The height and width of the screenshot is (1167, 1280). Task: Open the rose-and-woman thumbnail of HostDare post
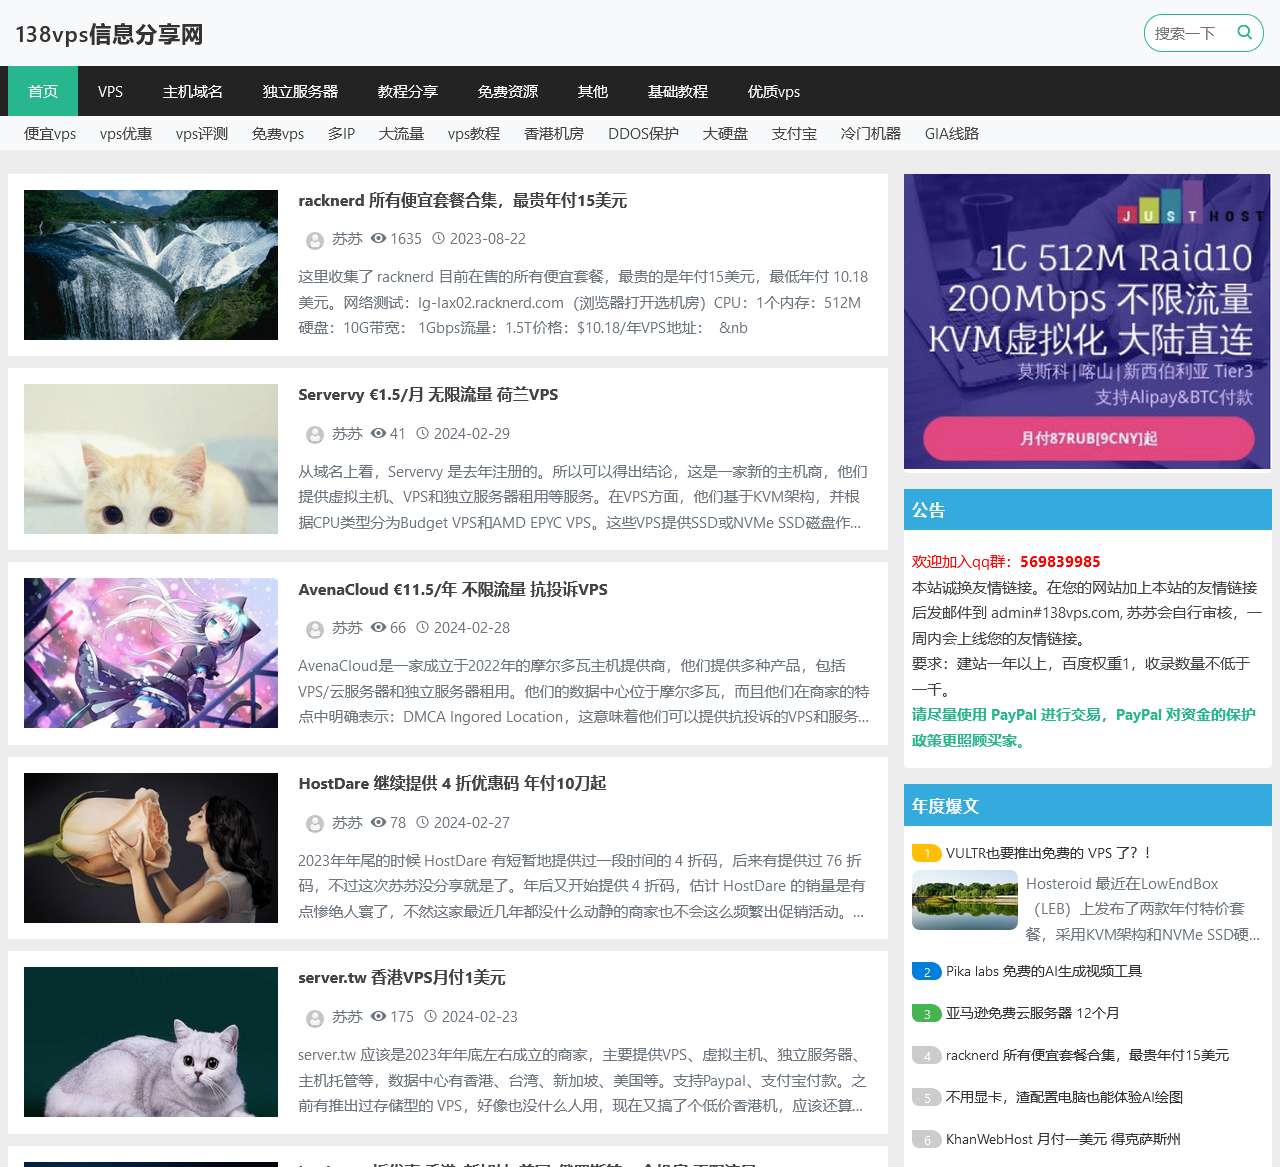151,848
